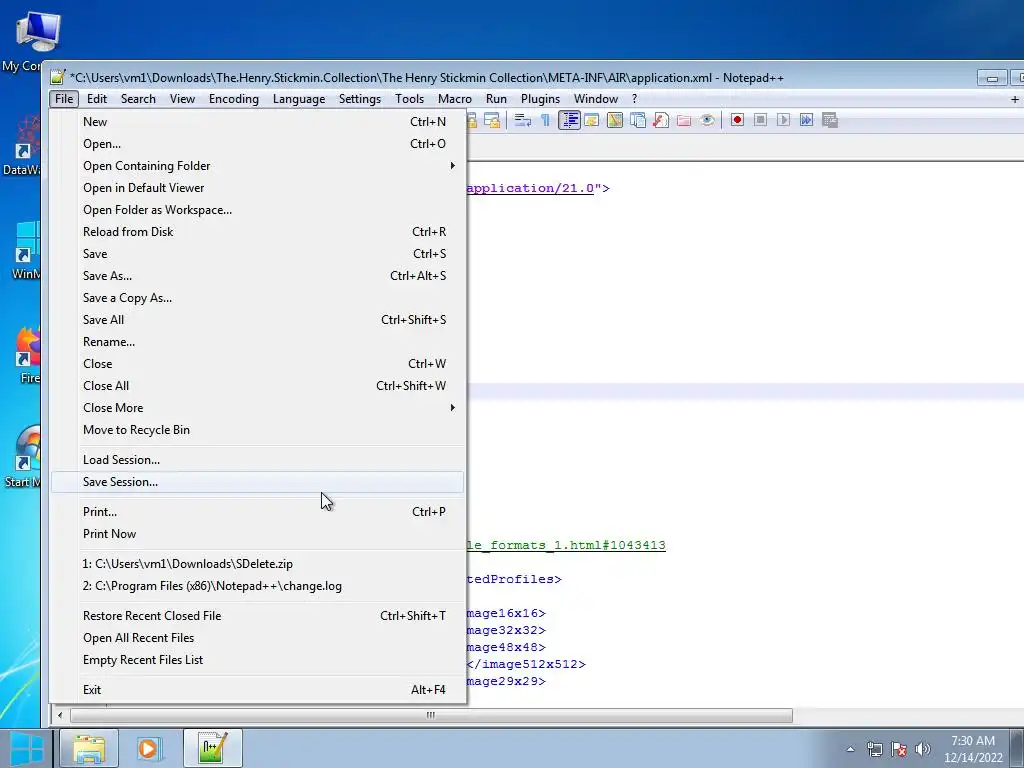This screenshot has height=768, width=1024.
Task: Choose Save Session...
Action: pos(257,482)
